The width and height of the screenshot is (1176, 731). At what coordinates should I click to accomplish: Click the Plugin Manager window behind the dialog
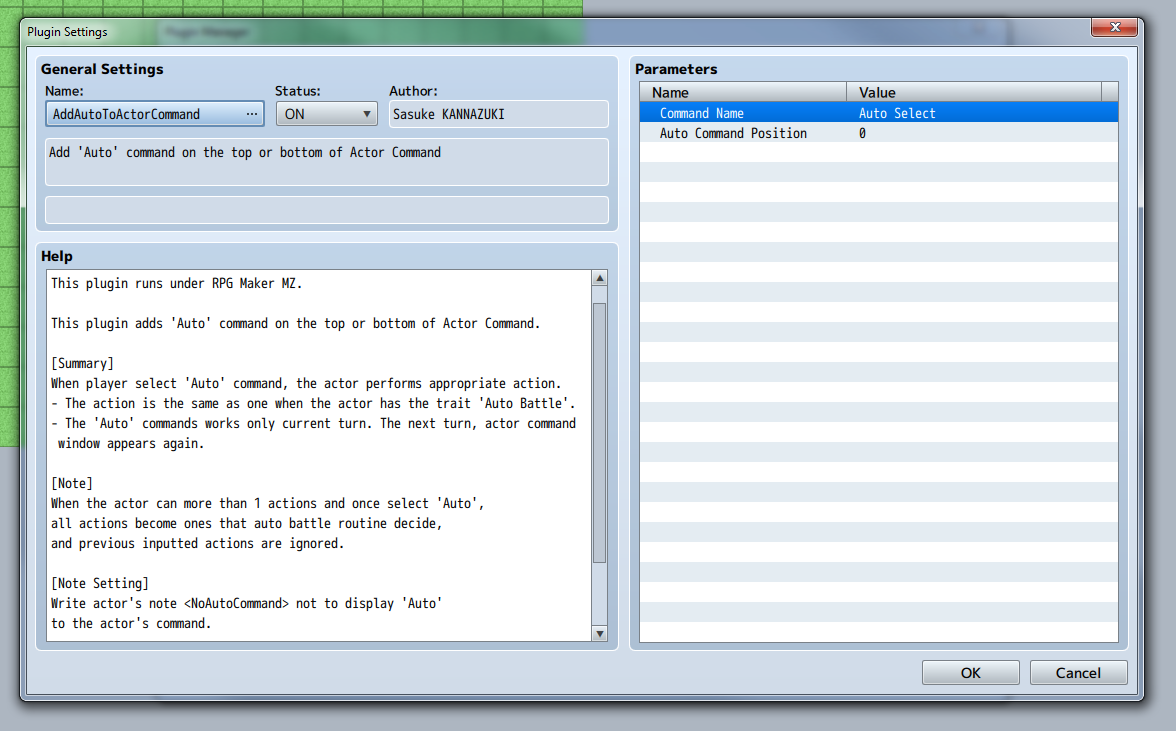205,31
